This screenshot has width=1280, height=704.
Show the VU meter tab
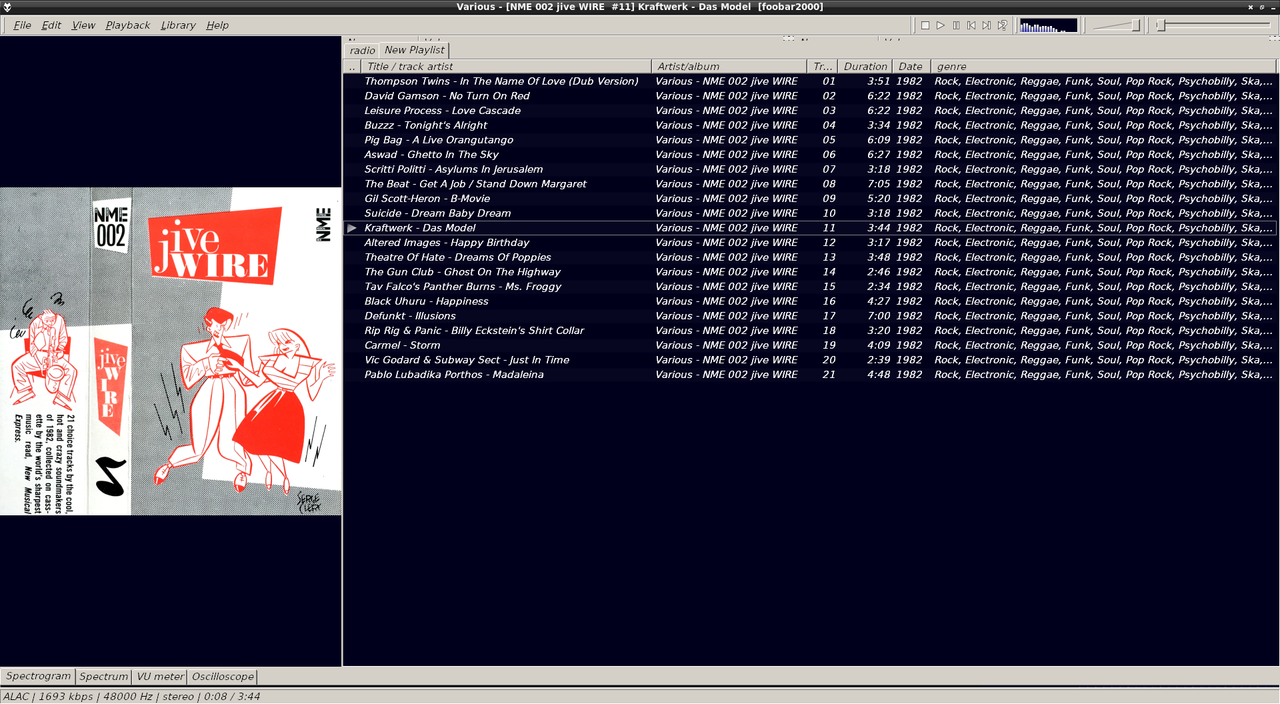point(160,677)
